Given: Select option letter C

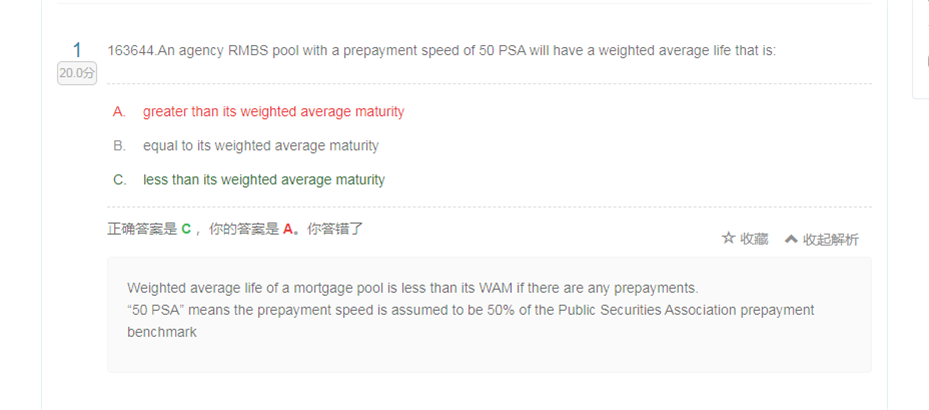Looking at the screenshot, I should pos(119,180).
